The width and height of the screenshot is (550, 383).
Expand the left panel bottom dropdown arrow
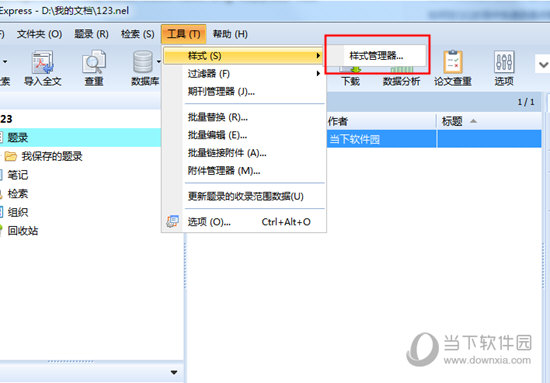click(174, 372)
